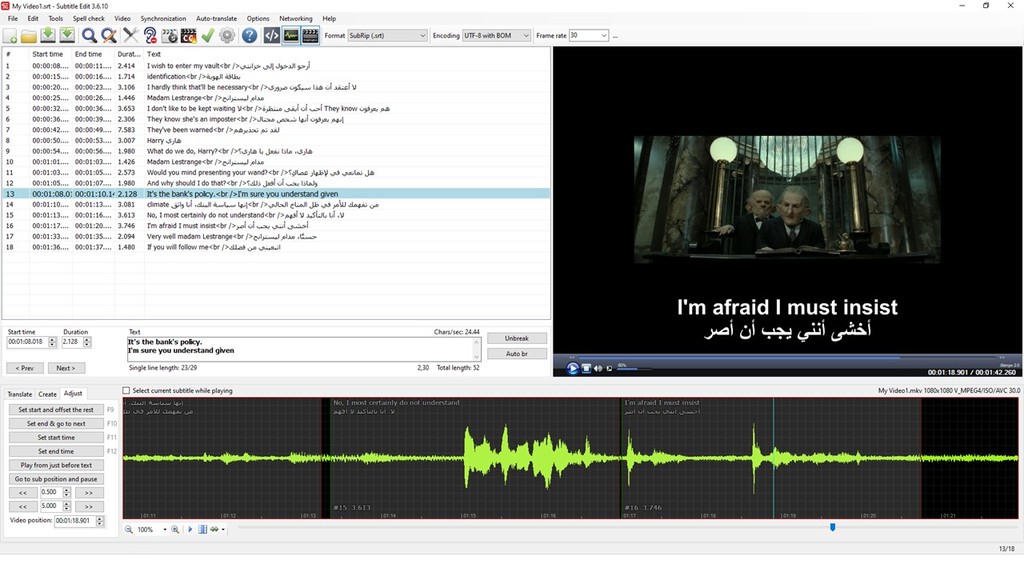Click Play from just before text

pyautogui.click(x=56, y=466)
